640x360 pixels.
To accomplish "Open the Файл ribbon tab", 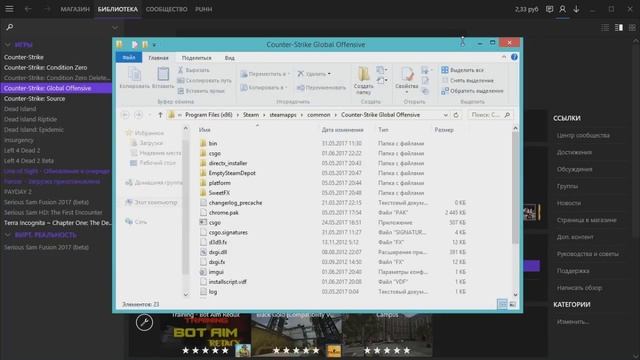I will [129, 58].
